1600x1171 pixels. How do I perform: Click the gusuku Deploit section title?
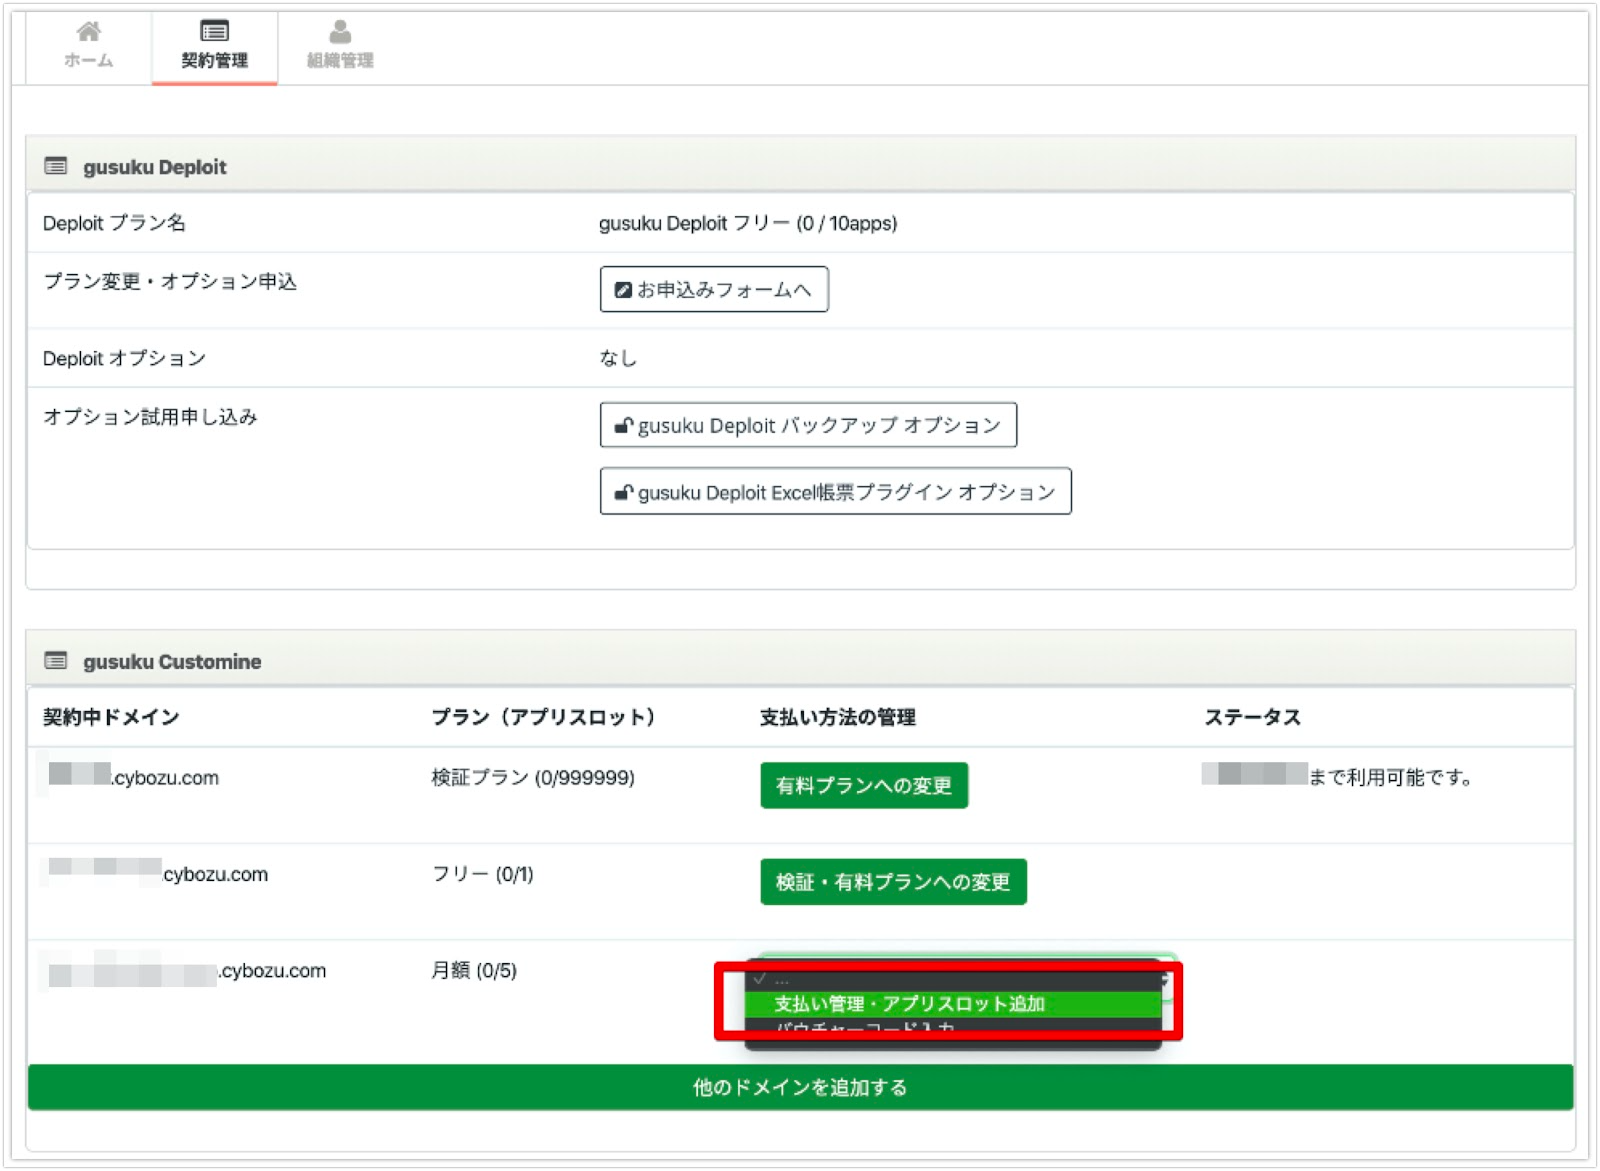(x=155, y=167)
